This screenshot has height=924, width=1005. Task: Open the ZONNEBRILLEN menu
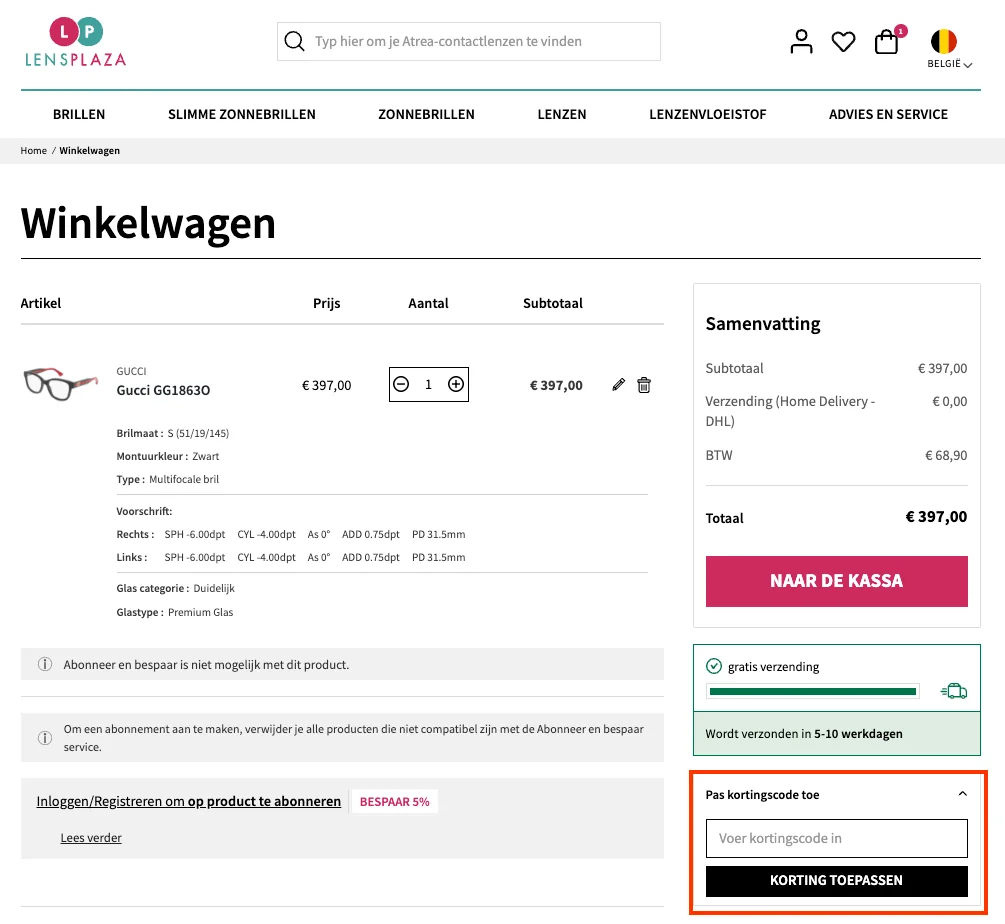426,114
